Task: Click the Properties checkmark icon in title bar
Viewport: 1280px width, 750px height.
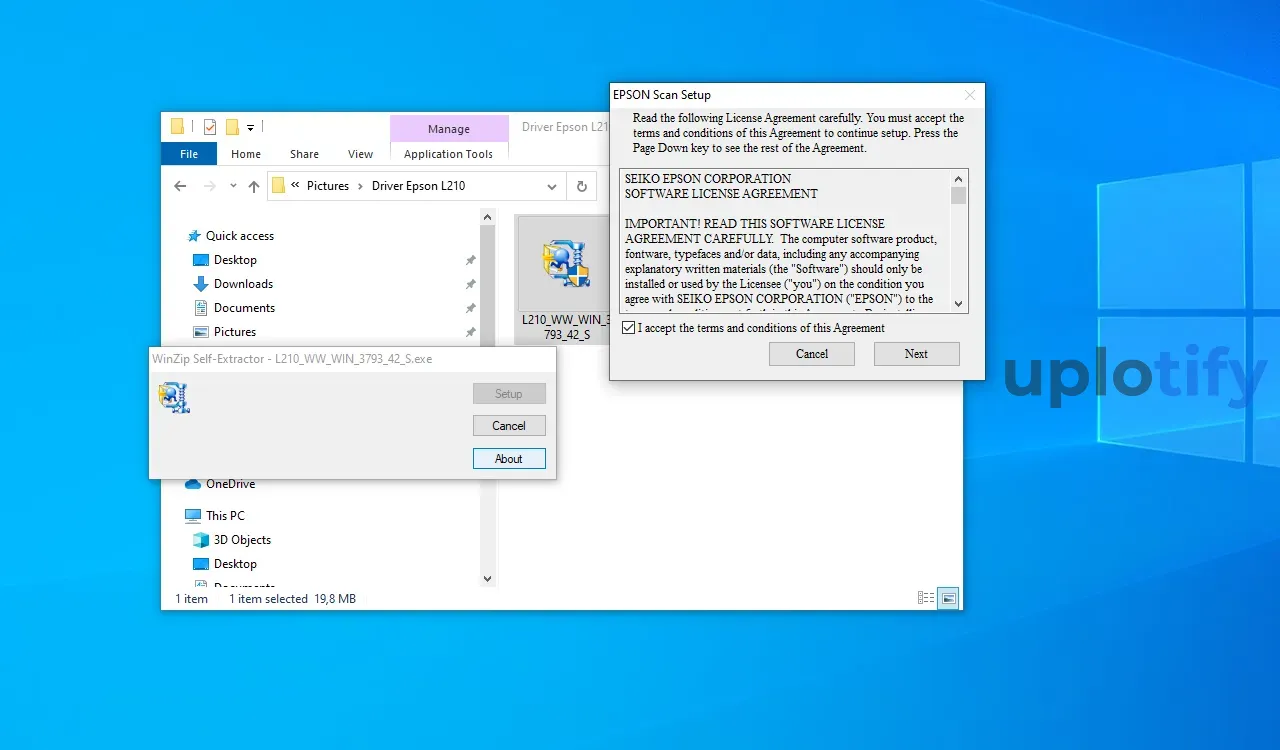Action: coord(210,127)
